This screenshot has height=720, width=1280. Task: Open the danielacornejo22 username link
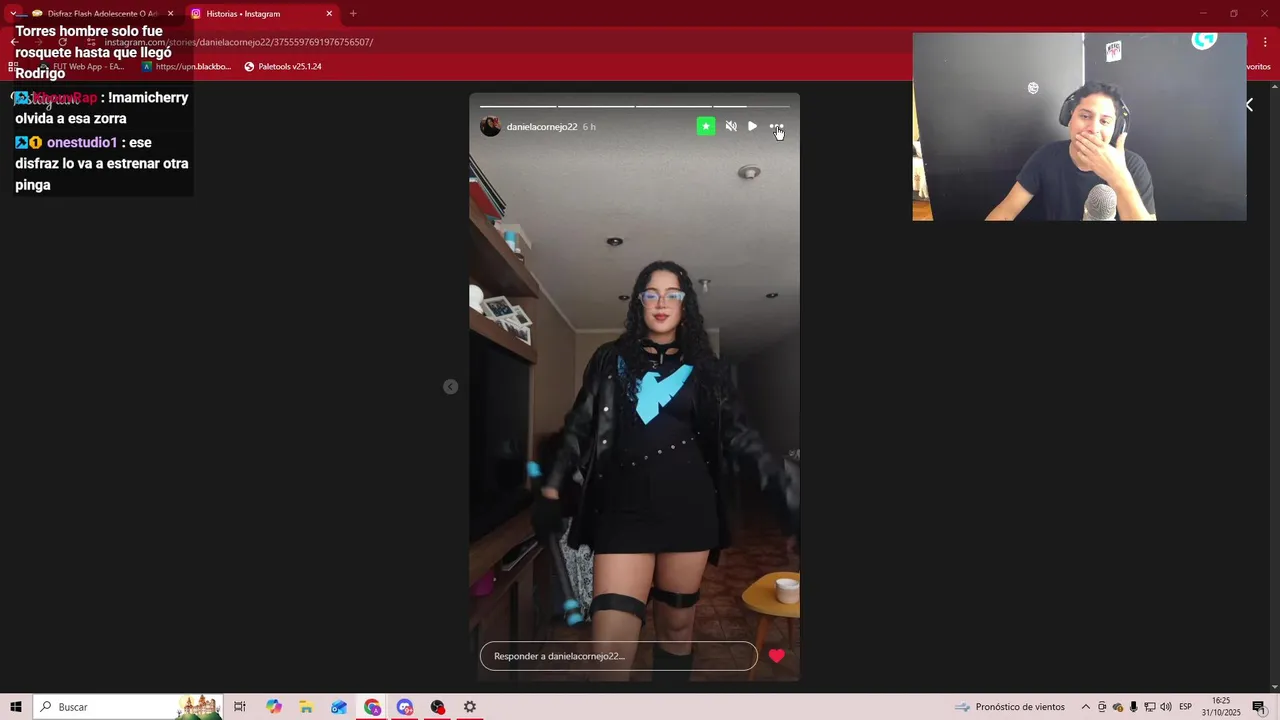(x=542, y=127)
